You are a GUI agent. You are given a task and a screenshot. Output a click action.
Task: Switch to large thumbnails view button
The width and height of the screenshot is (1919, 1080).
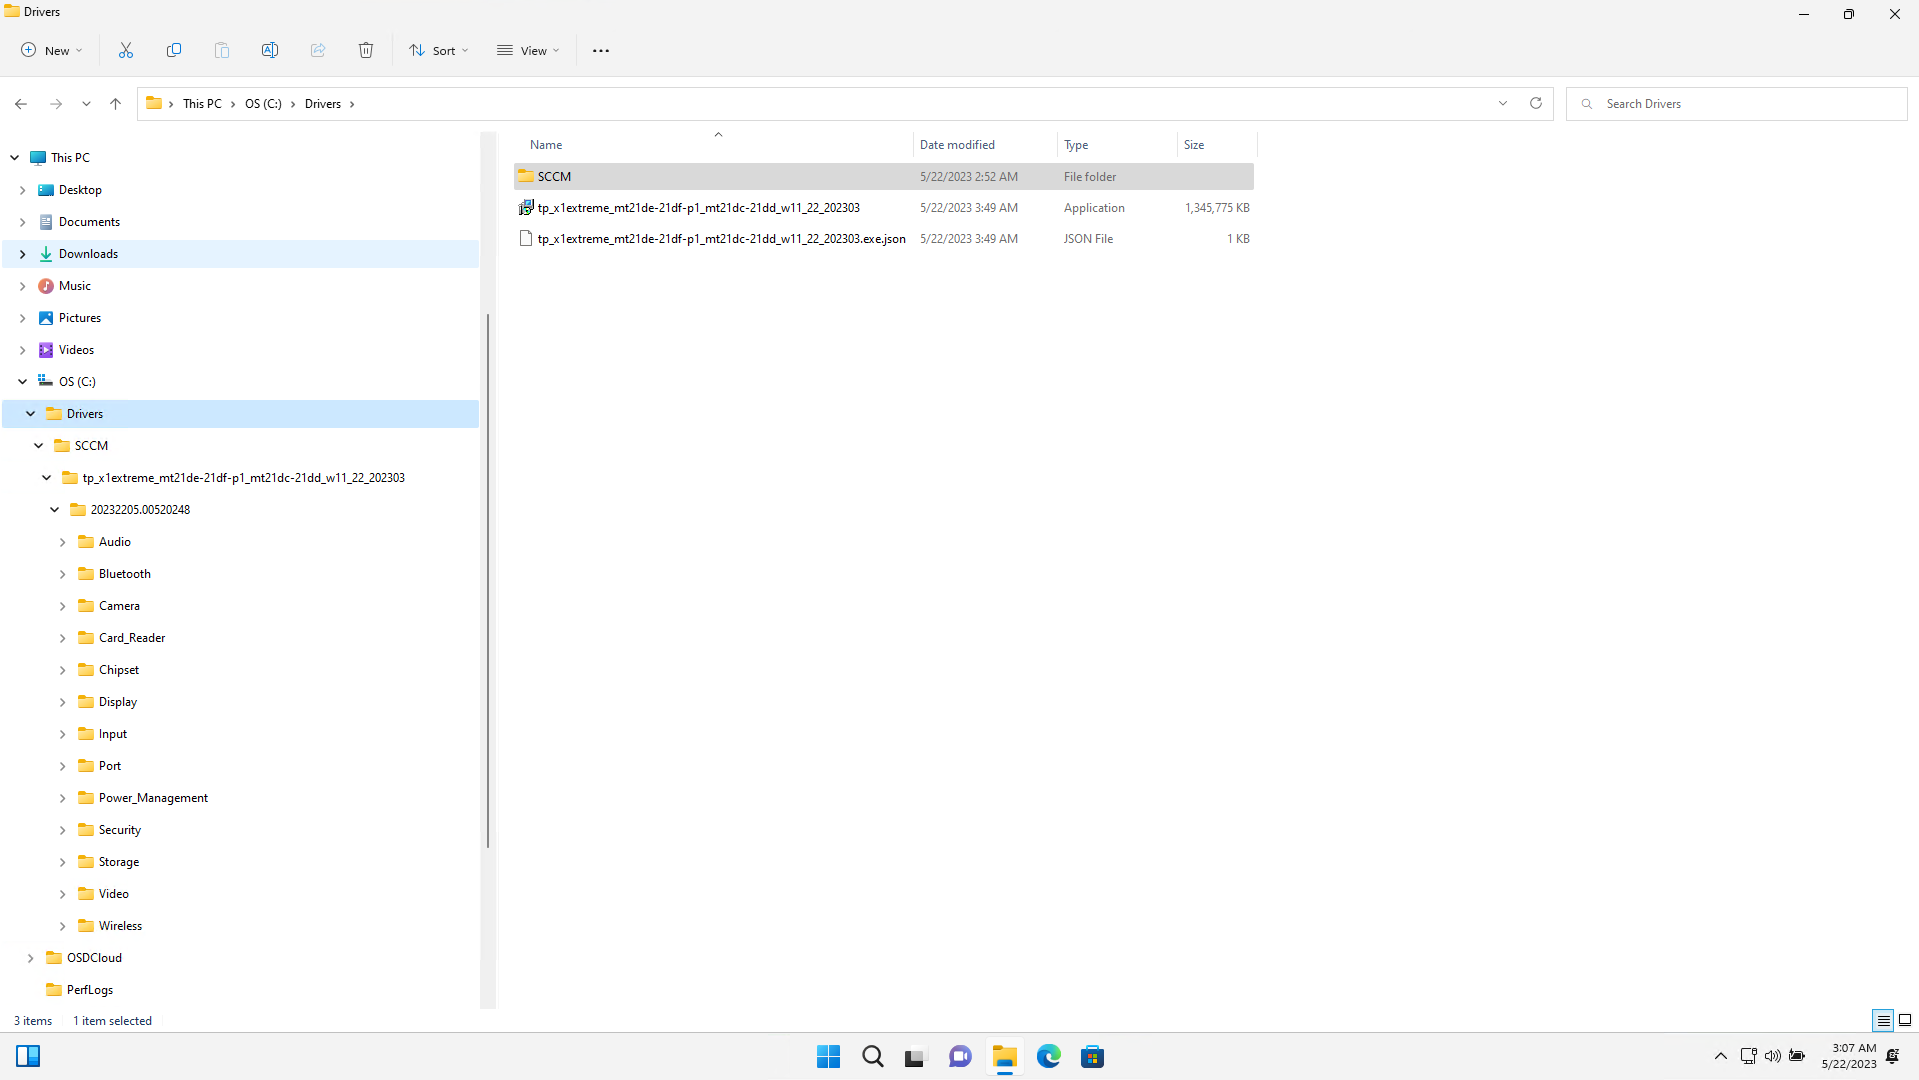coord(1905,1020)
